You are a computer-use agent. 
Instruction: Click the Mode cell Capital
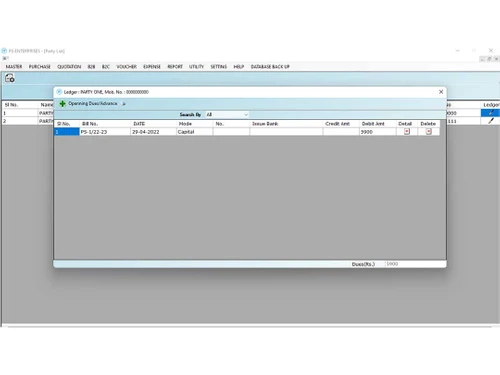(x=194, y=132)
